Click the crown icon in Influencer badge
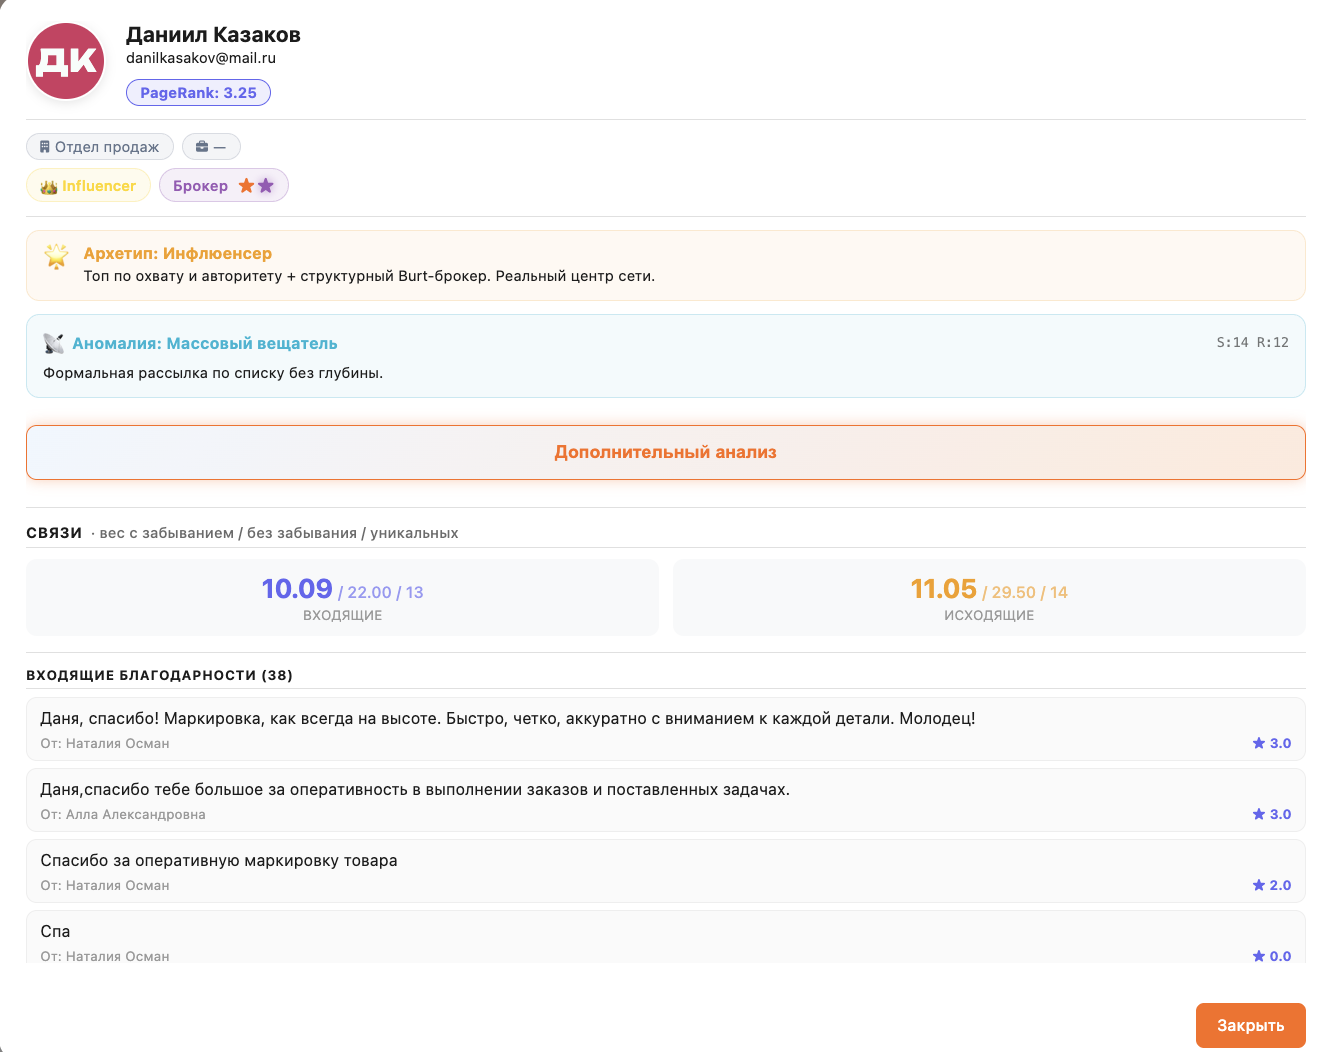 tap(49, 186)
